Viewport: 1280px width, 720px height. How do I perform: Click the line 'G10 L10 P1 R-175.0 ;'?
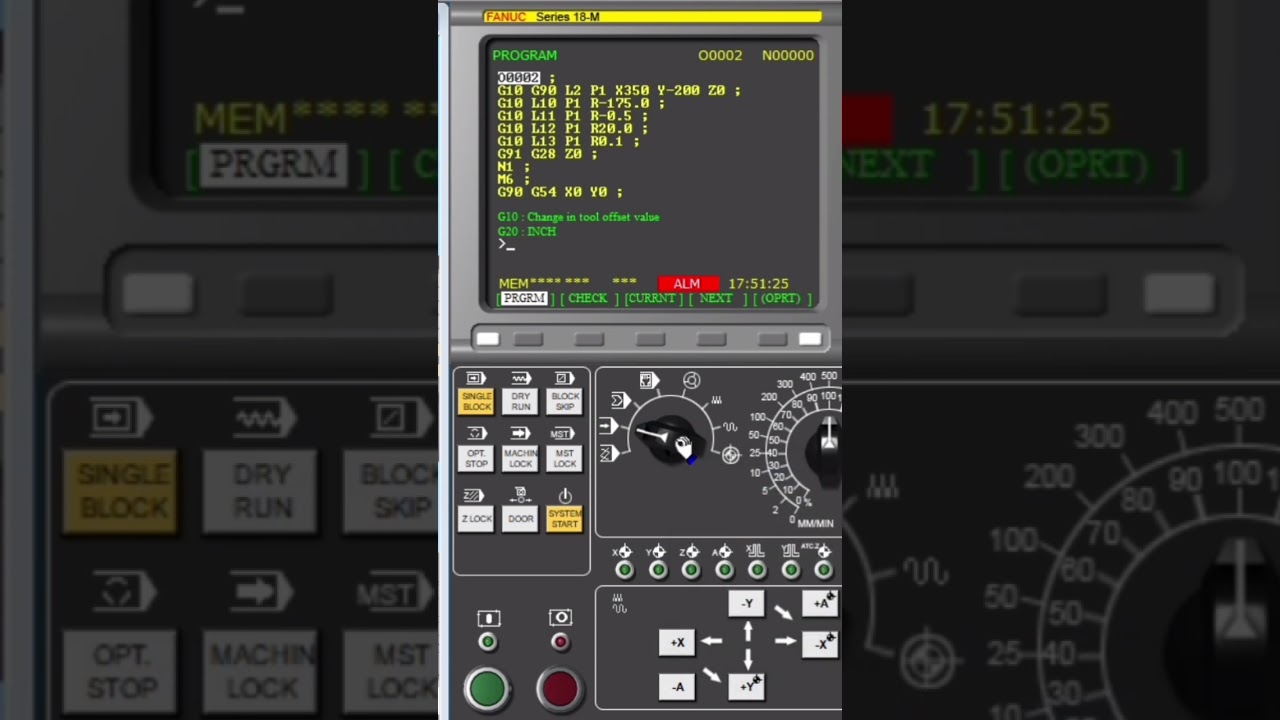(581, 103)
